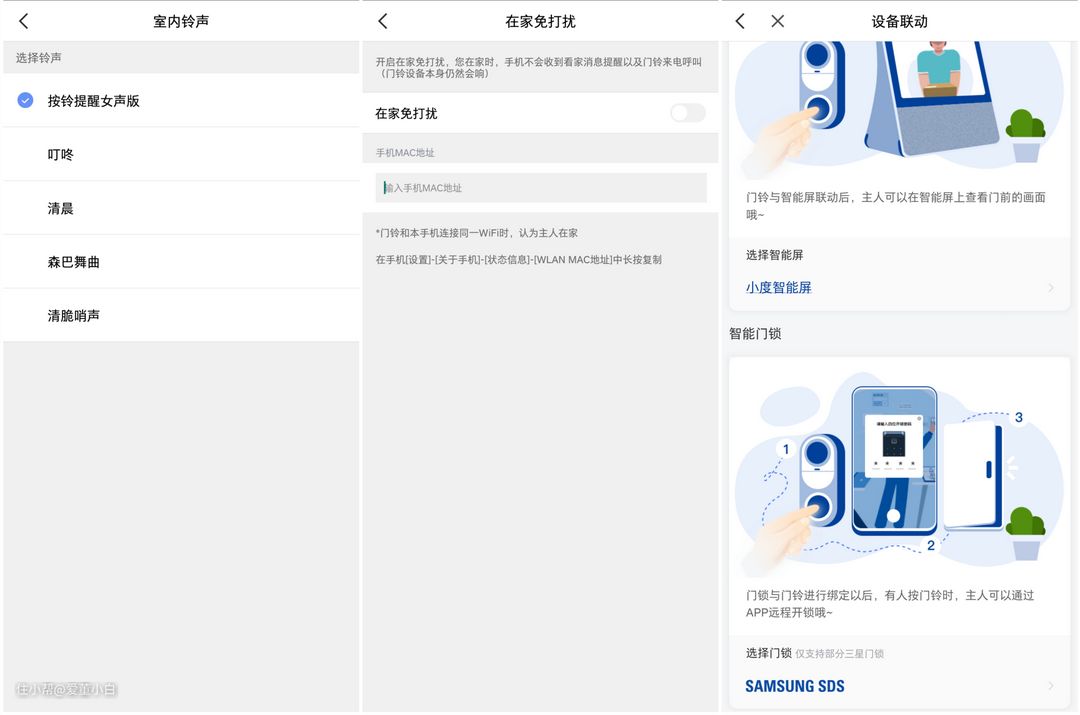Expand chevron beside 小度智能屏
This screenshot has height=715, width=1080.
point(1051,288)
